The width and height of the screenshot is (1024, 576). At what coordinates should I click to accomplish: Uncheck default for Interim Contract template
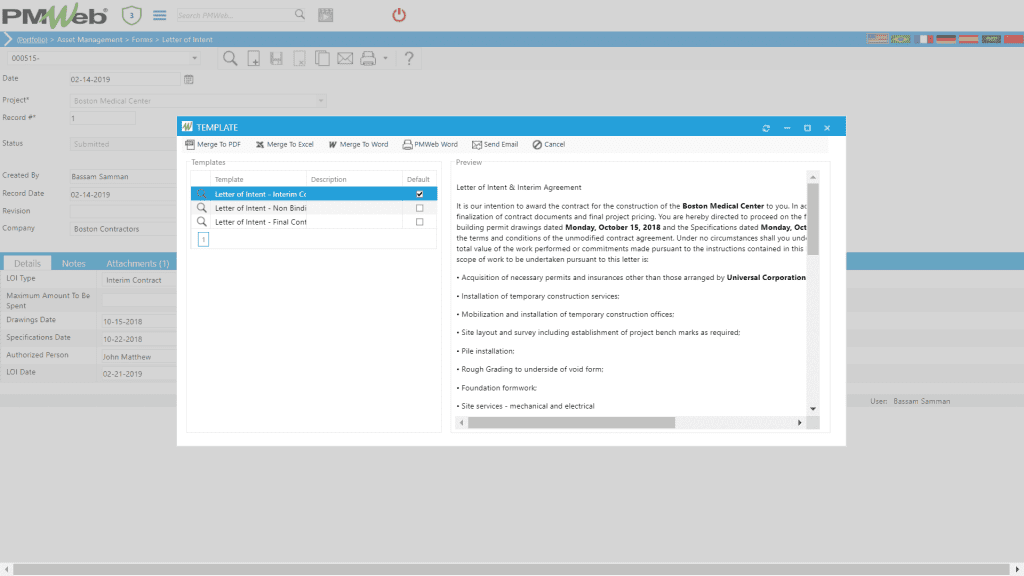(x=419, y=194)
